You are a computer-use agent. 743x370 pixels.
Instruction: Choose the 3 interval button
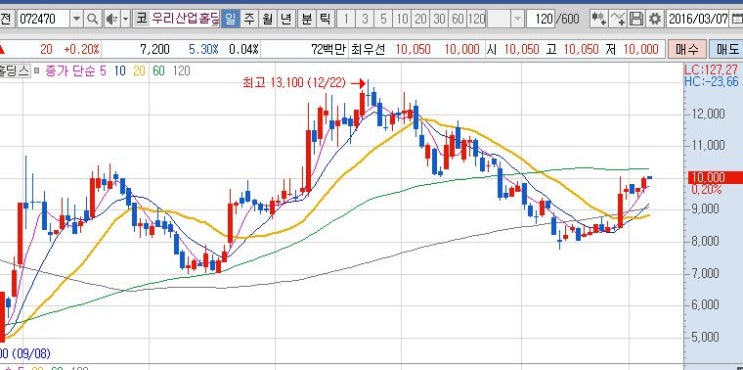364,19
